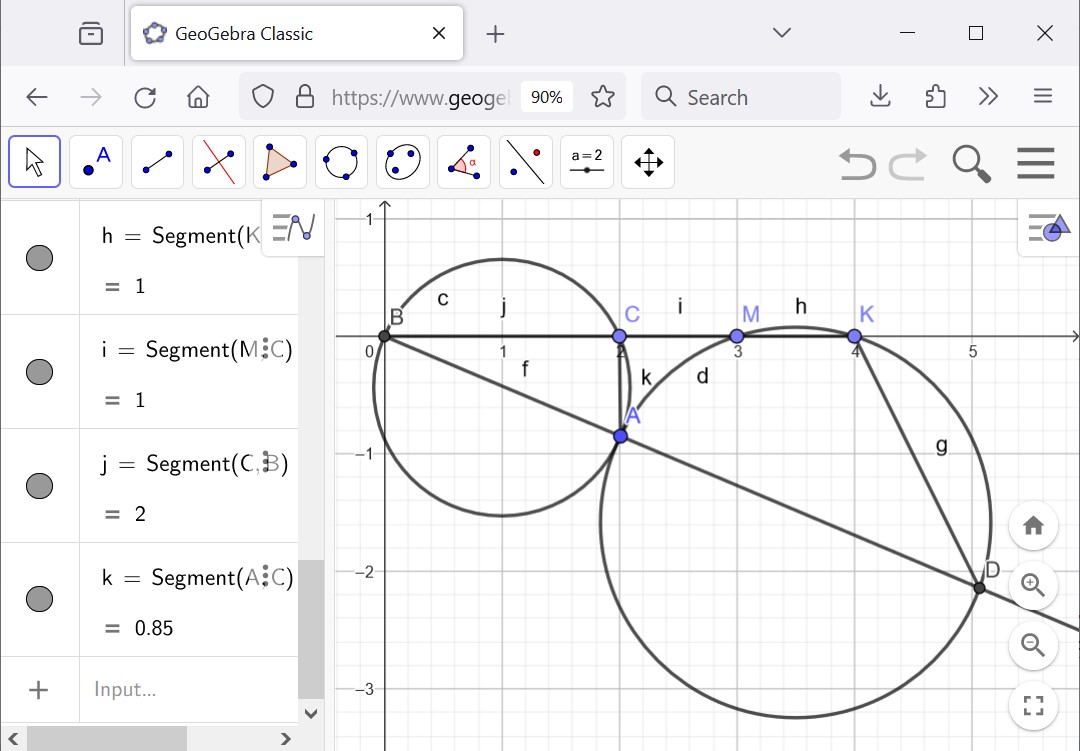Toggle visibility of segment j

[39, 486]
